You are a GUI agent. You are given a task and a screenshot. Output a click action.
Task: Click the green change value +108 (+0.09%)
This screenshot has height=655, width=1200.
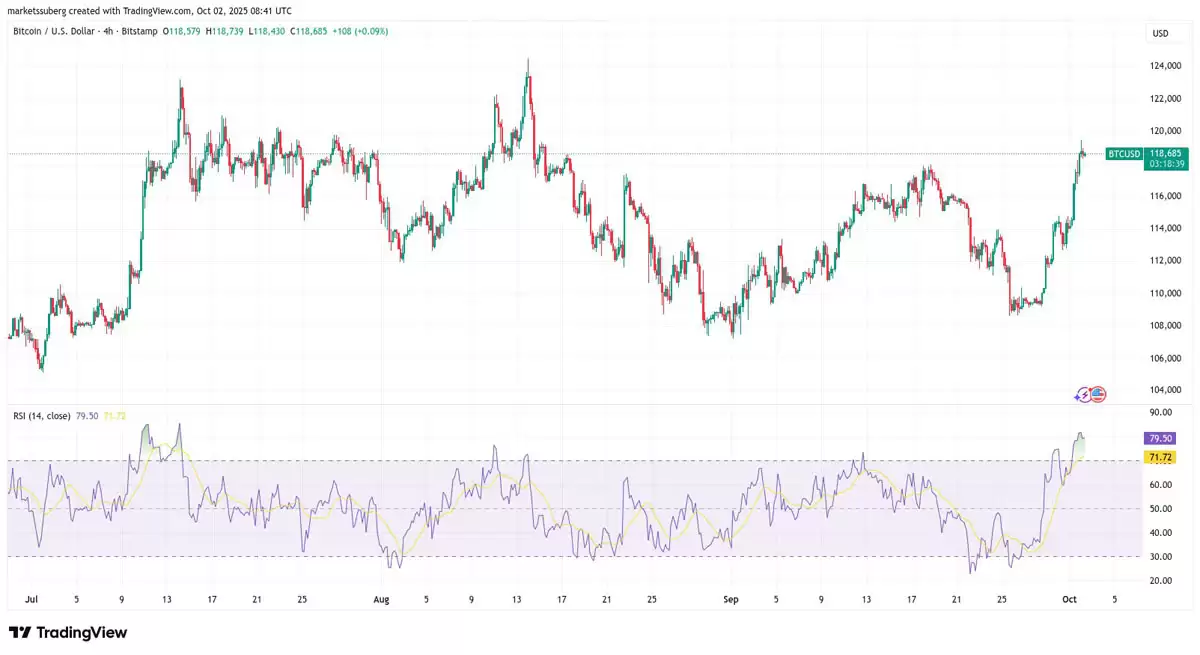tap(360, 31)
